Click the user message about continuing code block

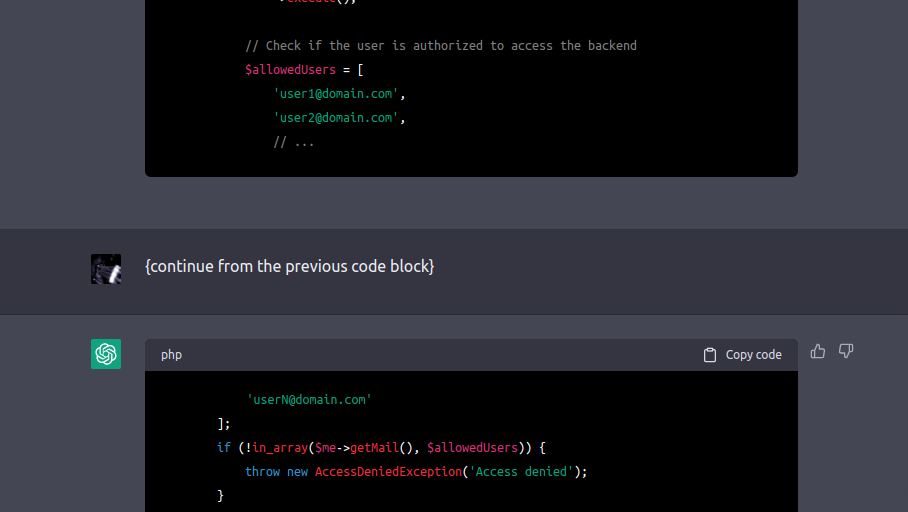(x=290, y=266)
